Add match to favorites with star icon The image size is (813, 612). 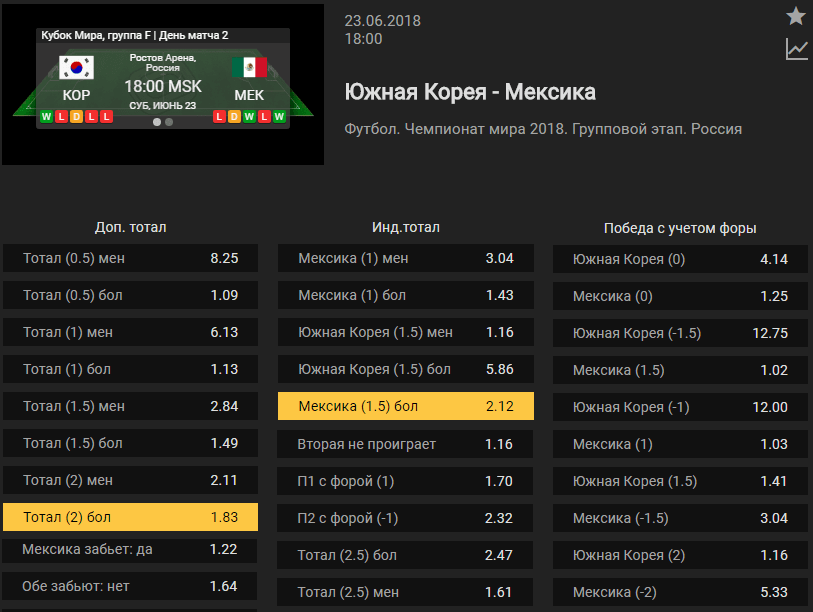(796, 16)
